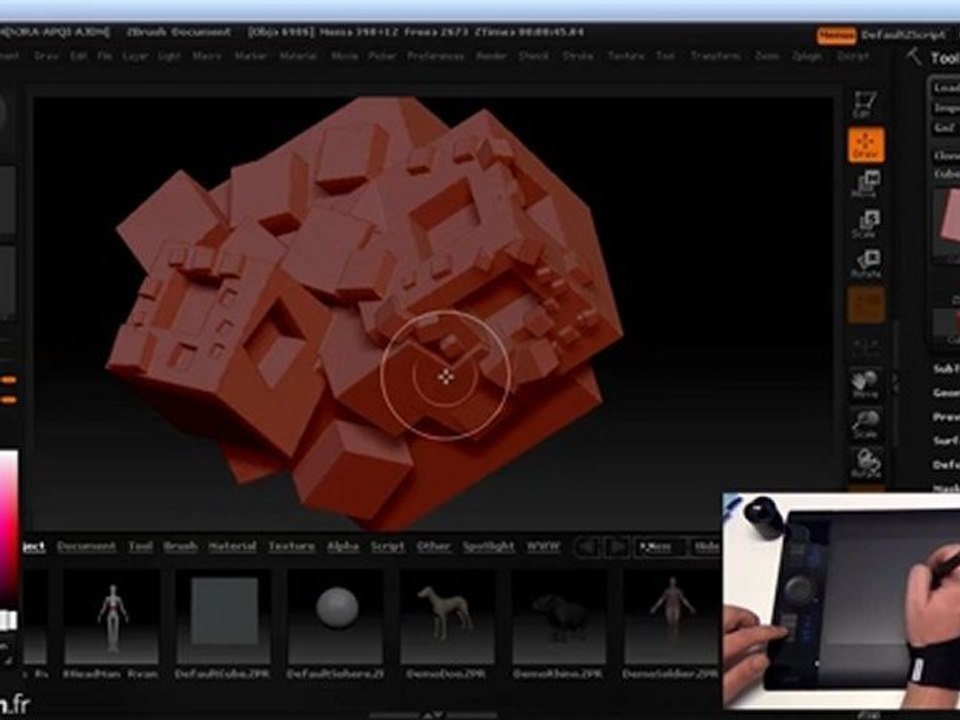Open the Zplugin menu
The width and height of the screenshot is (960, 720).
pyautogui.click(x=807, y=56)
